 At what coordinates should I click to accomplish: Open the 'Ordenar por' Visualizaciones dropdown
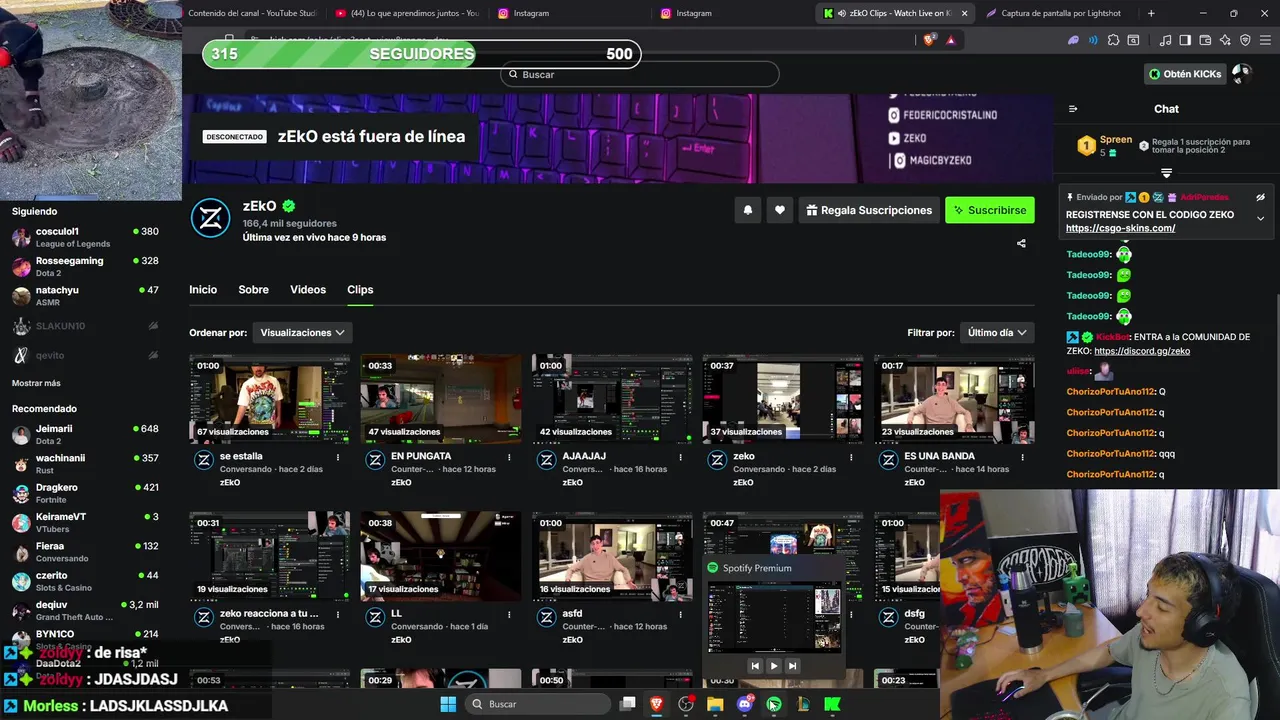302,333
